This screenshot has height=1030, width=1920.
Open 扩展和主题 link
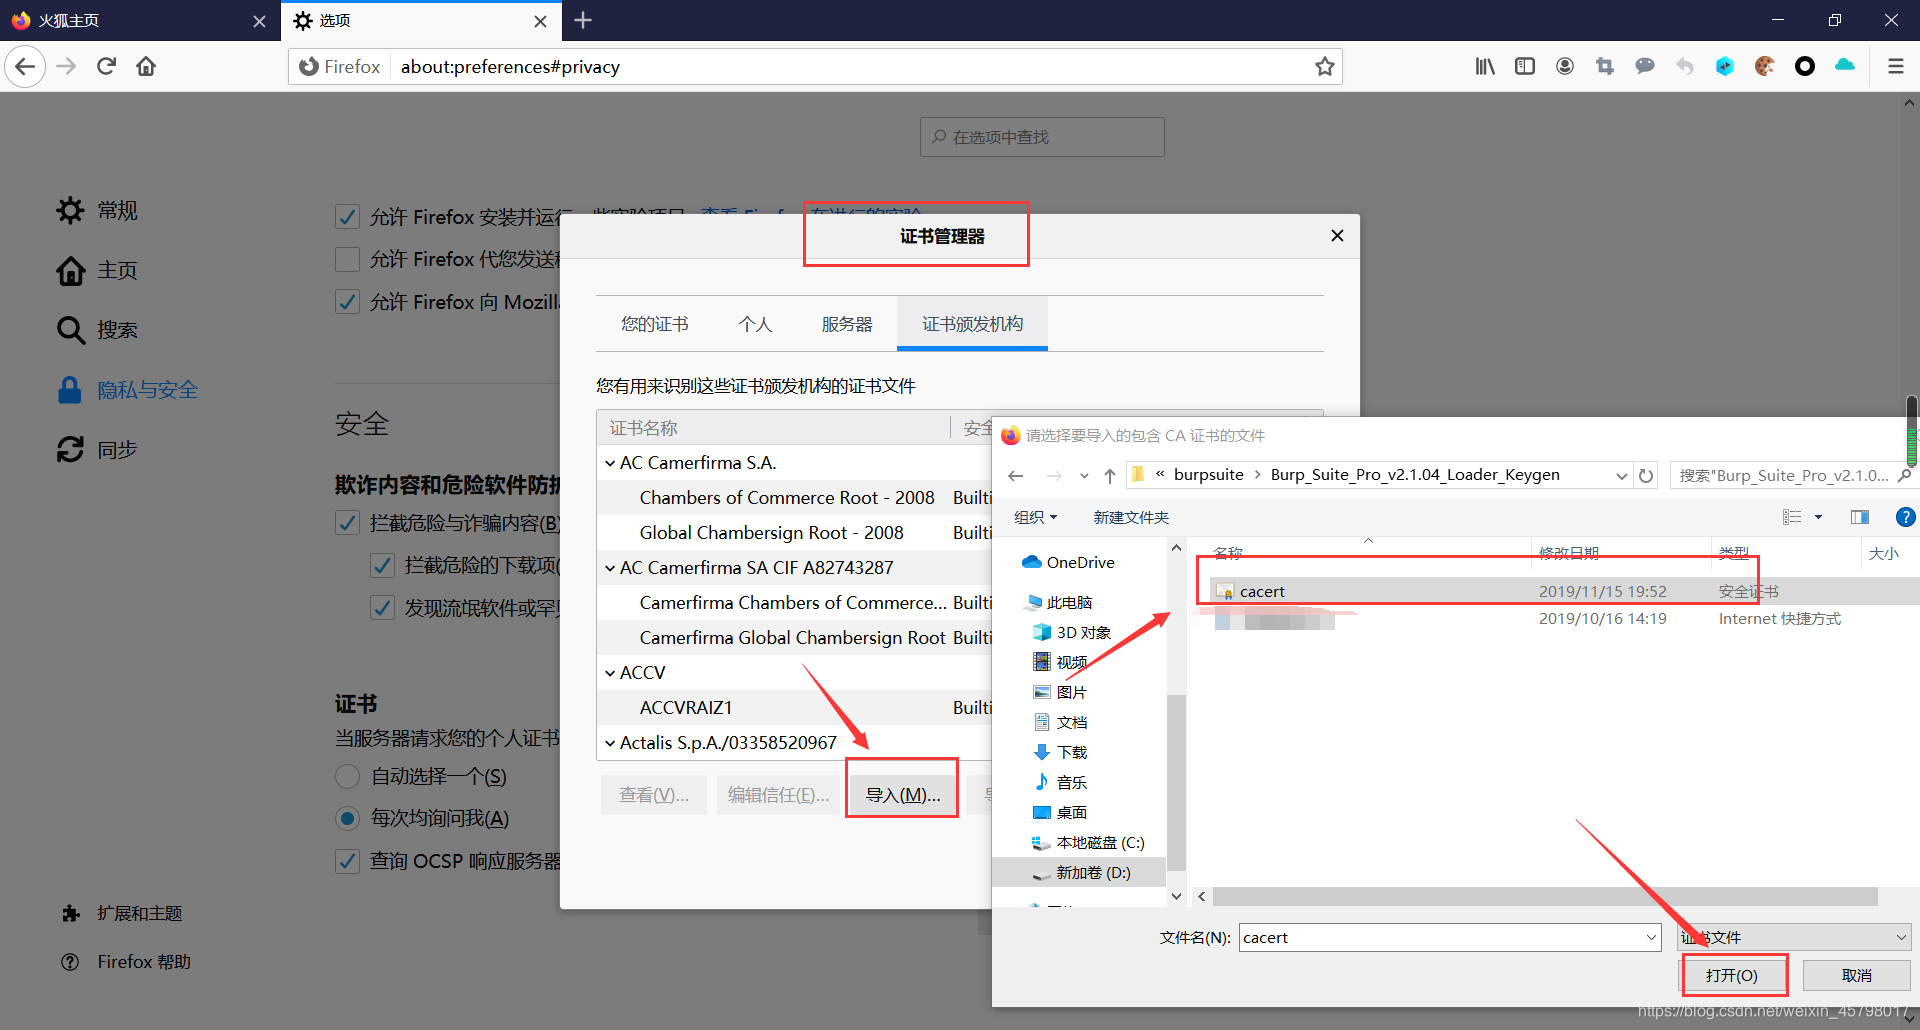[121, 913]
